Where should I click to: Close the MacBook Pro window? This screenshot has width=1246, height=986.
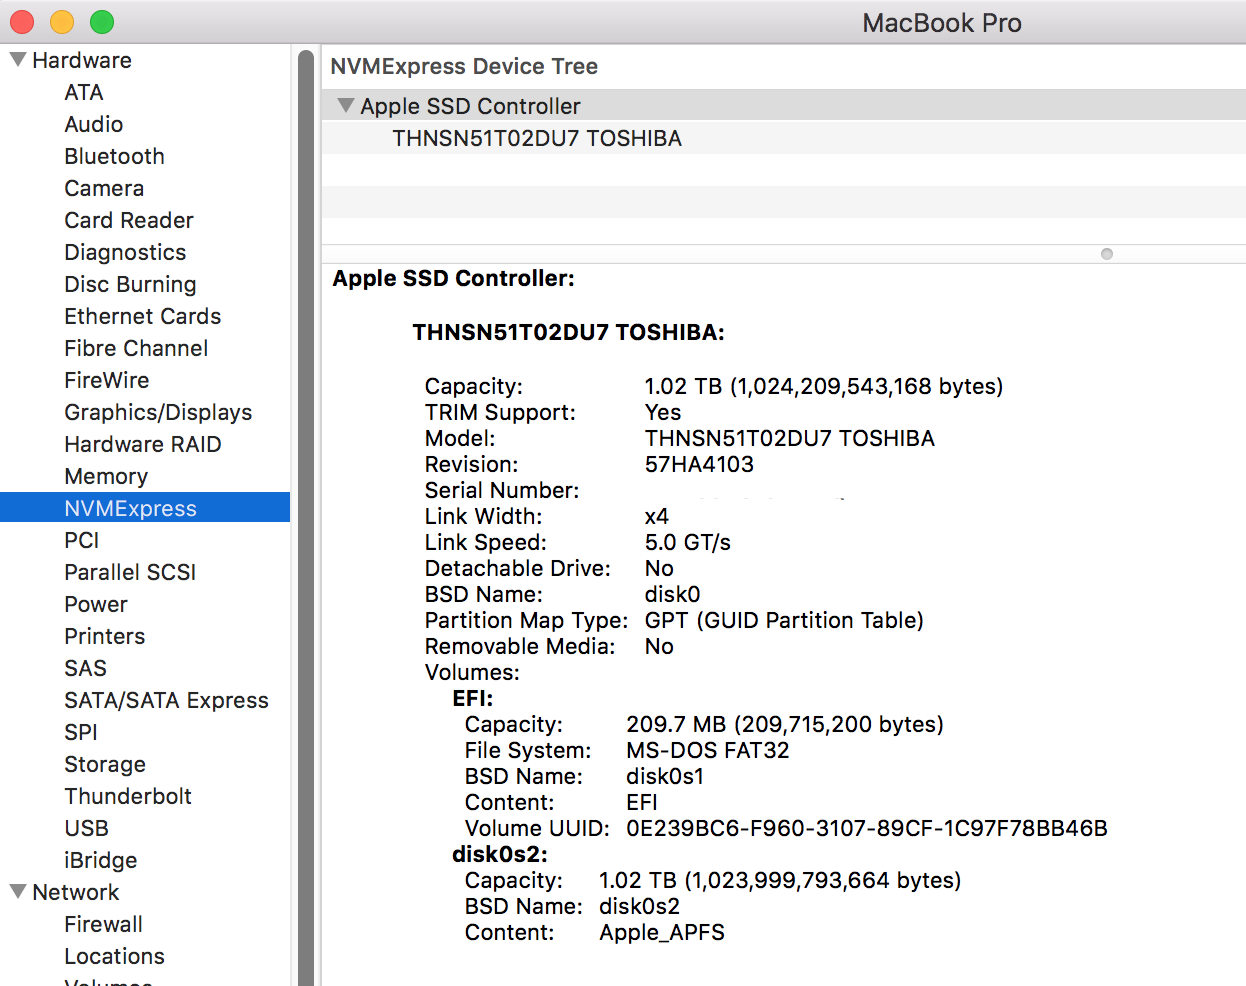click(22, 22)
